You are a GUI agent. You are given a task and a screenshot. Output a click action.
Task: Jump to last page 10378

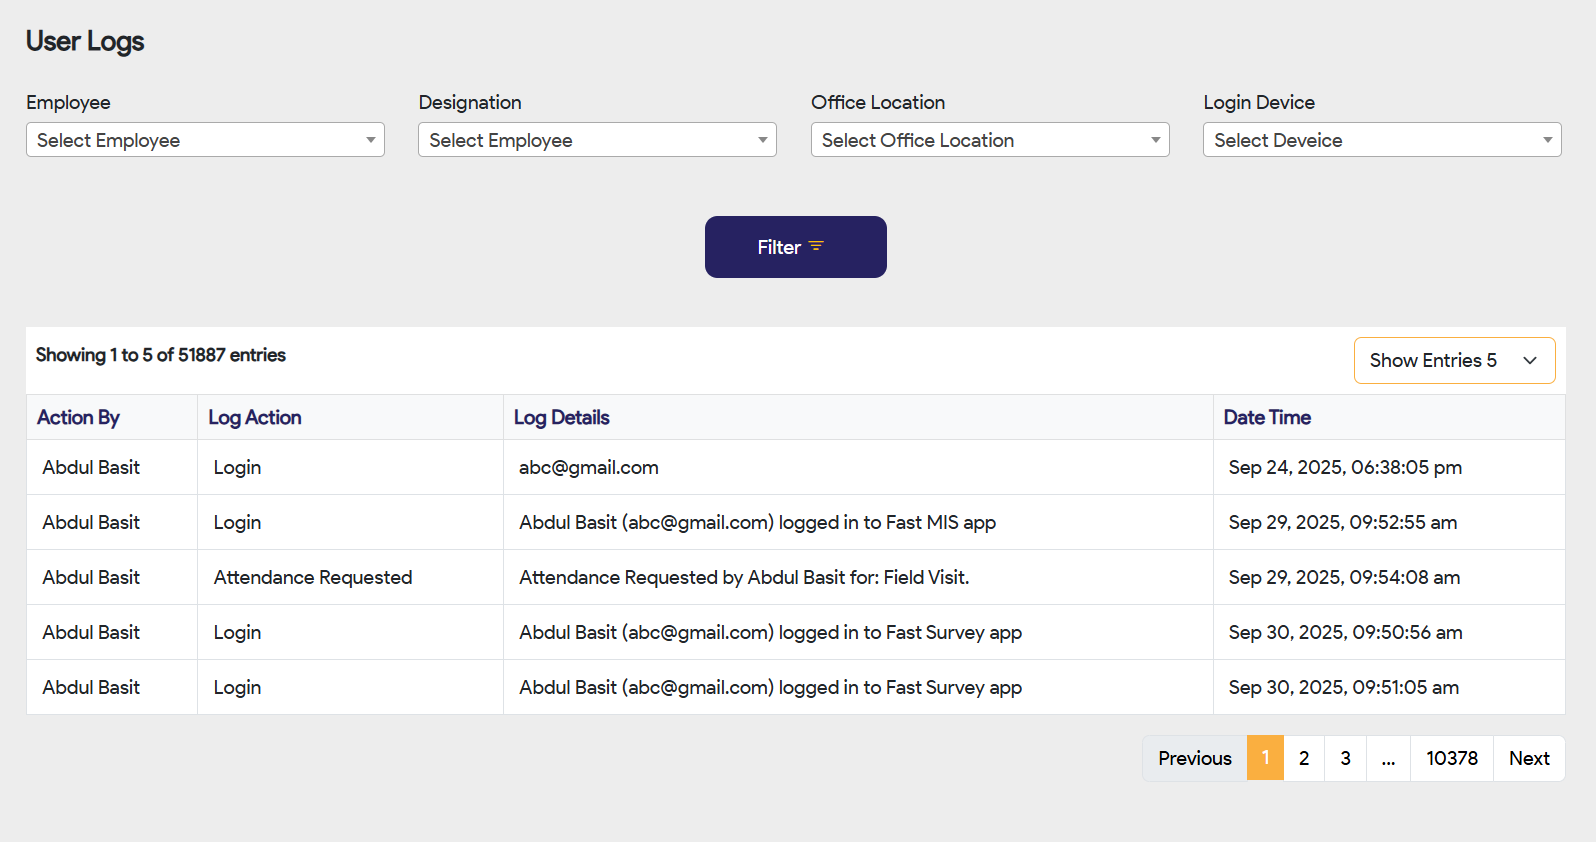[1451, 758]
